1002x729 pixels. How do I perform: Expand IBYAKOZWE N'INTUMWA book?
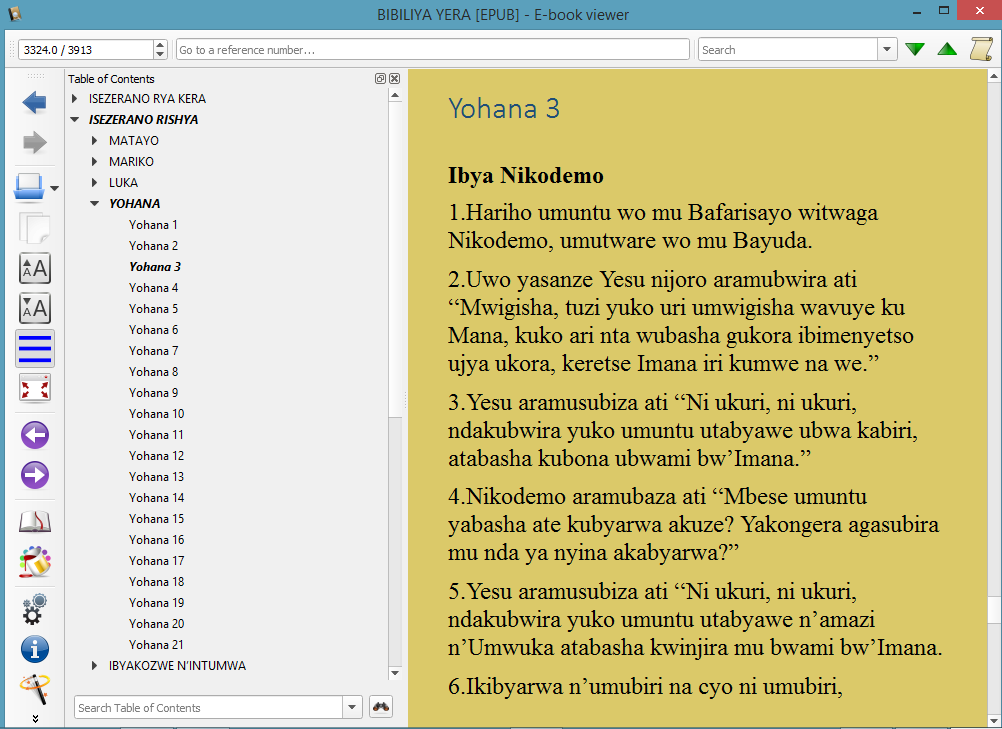pos(95,666)
